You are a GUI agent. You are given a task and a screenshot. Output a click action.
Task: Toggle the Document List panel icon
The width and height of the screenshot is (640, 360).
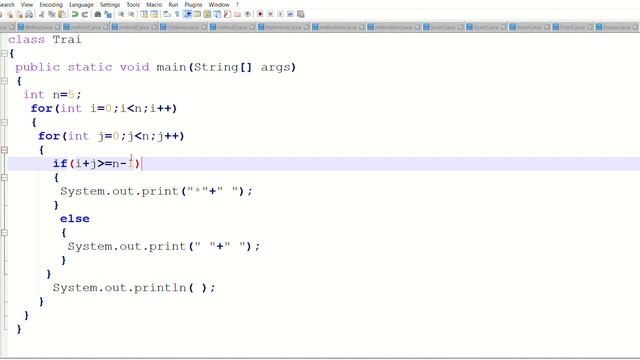pos(217,14)
